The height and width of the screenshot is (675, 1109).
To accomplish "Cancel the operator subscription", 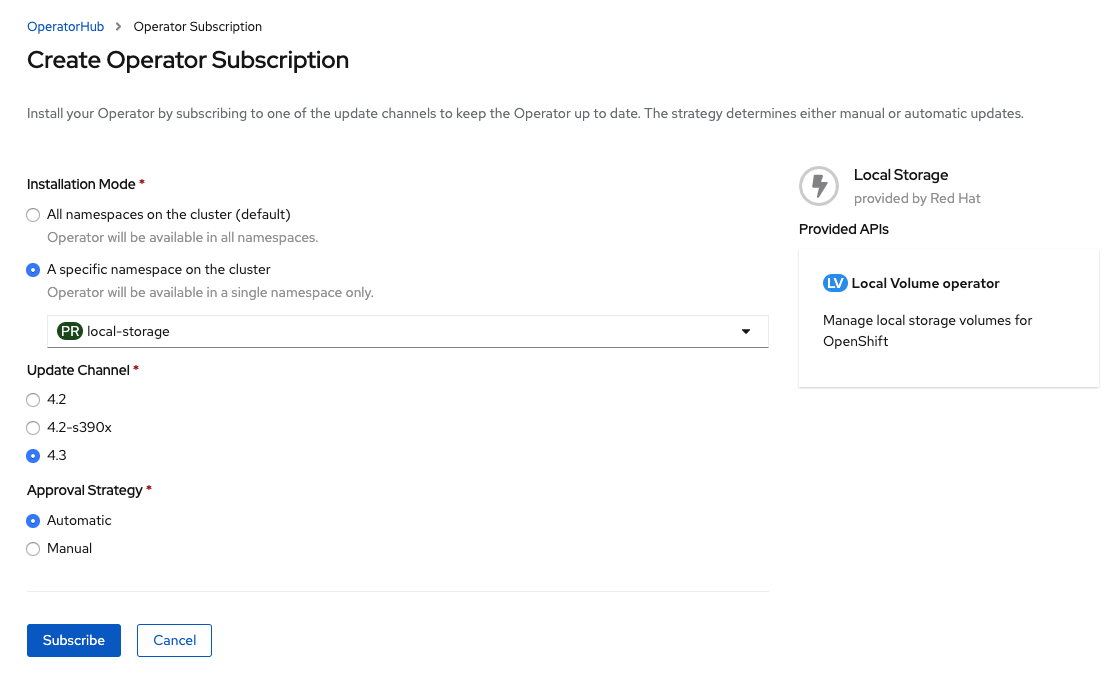I will point(175,640).
